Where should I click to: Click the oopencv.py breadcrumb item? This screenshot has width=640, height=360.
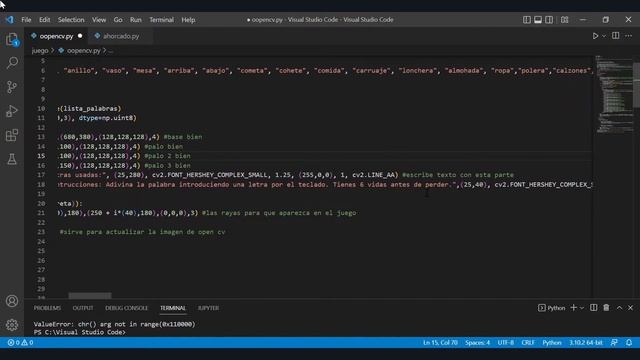tap(83, 51)
